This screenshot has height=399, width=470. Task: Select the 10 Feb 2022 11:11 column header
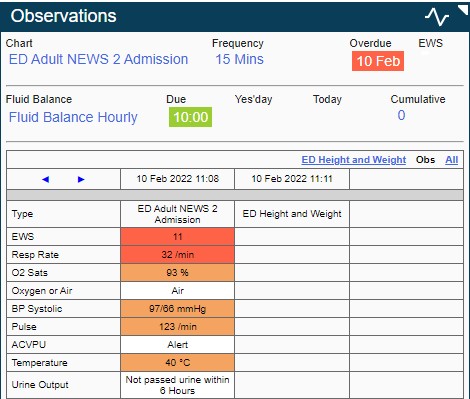click(x=292, y=179)
